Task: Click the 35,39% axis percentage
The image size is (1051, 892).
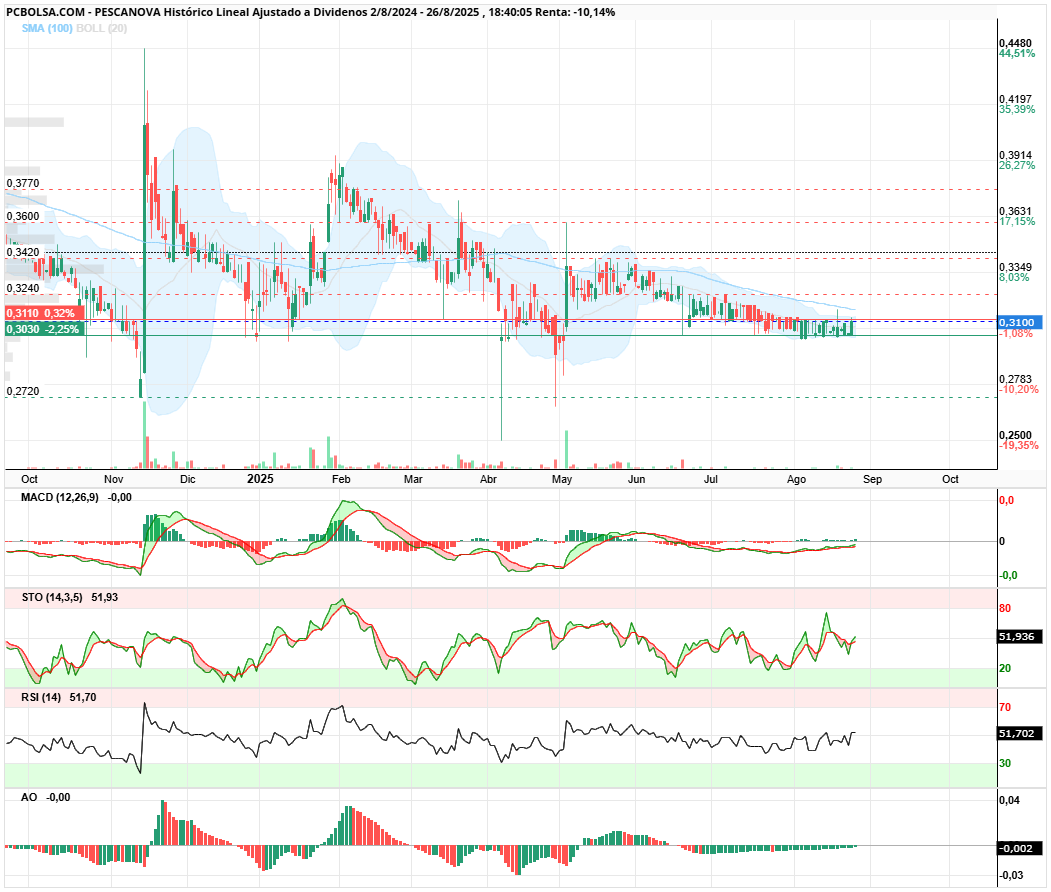Action: (1017, 109)
